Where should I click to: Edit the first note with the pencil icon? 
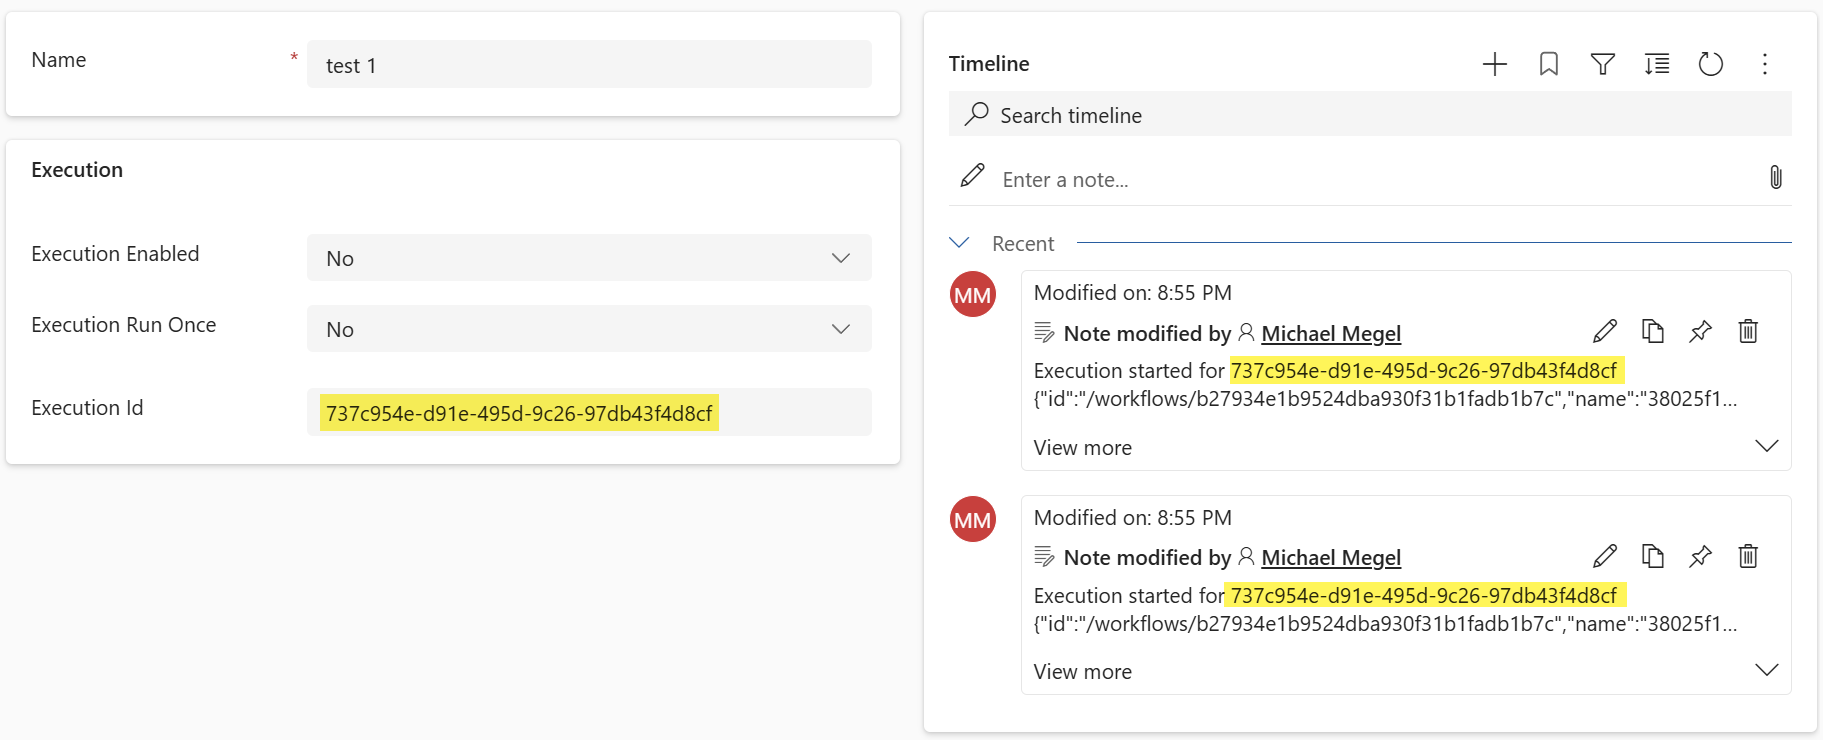[x=1605, y=331]
